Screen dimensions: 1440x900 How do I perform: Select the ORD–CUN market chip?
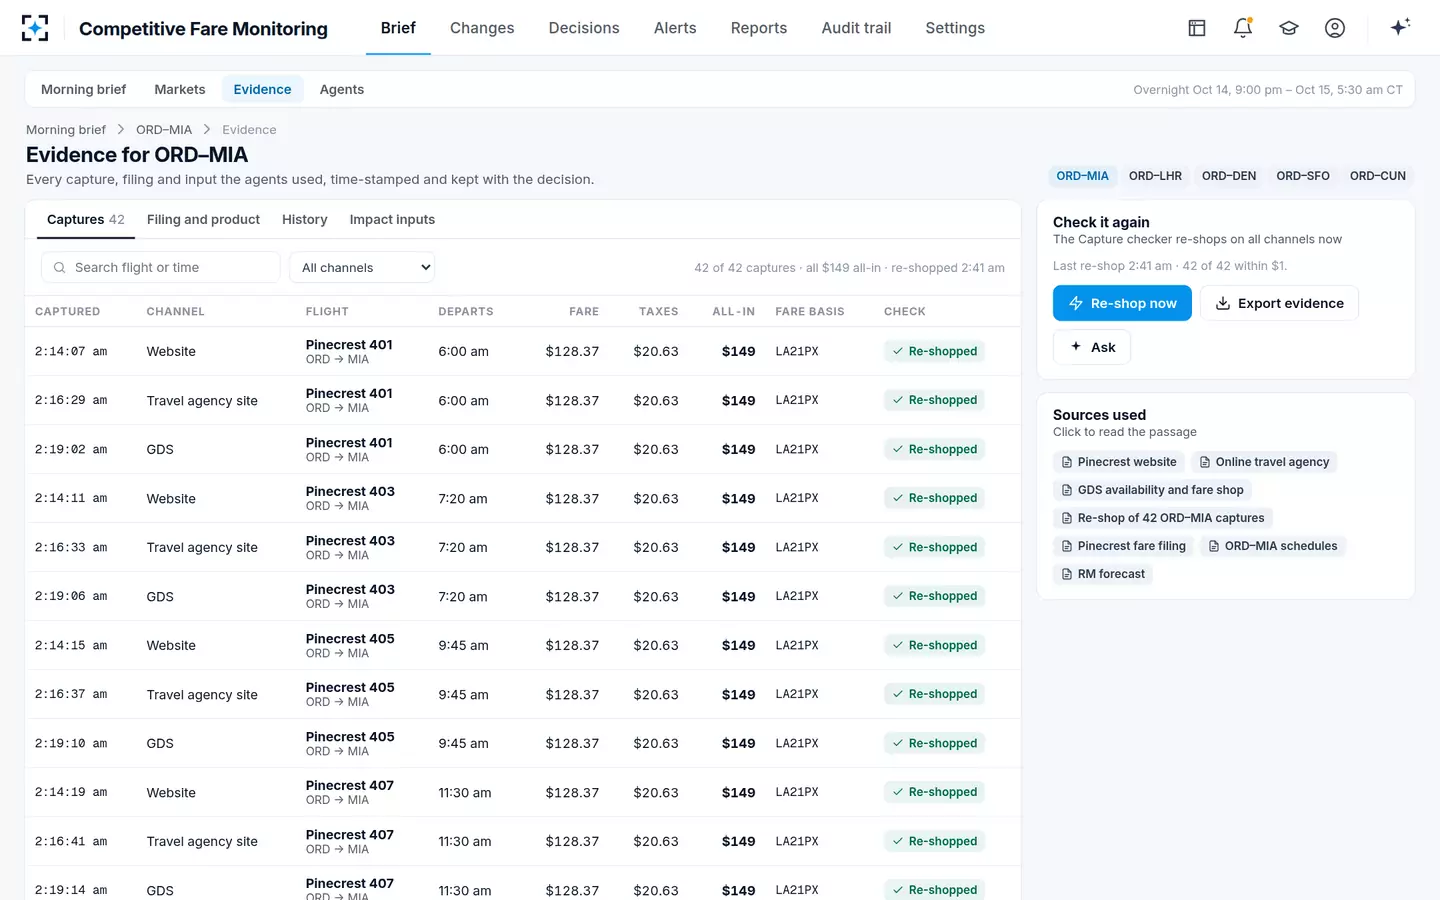point(1378,176)
